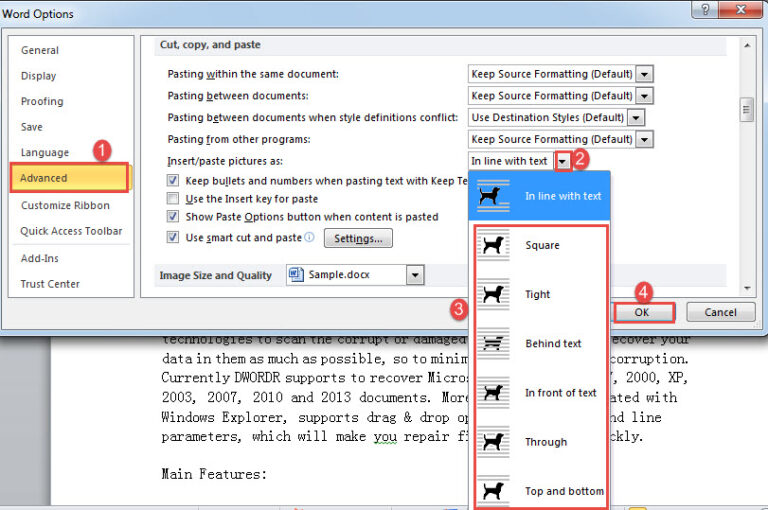Dismiss dialog with Cancel button
Viewport: 768px width, 510px height.
click(x=720, y=312)
